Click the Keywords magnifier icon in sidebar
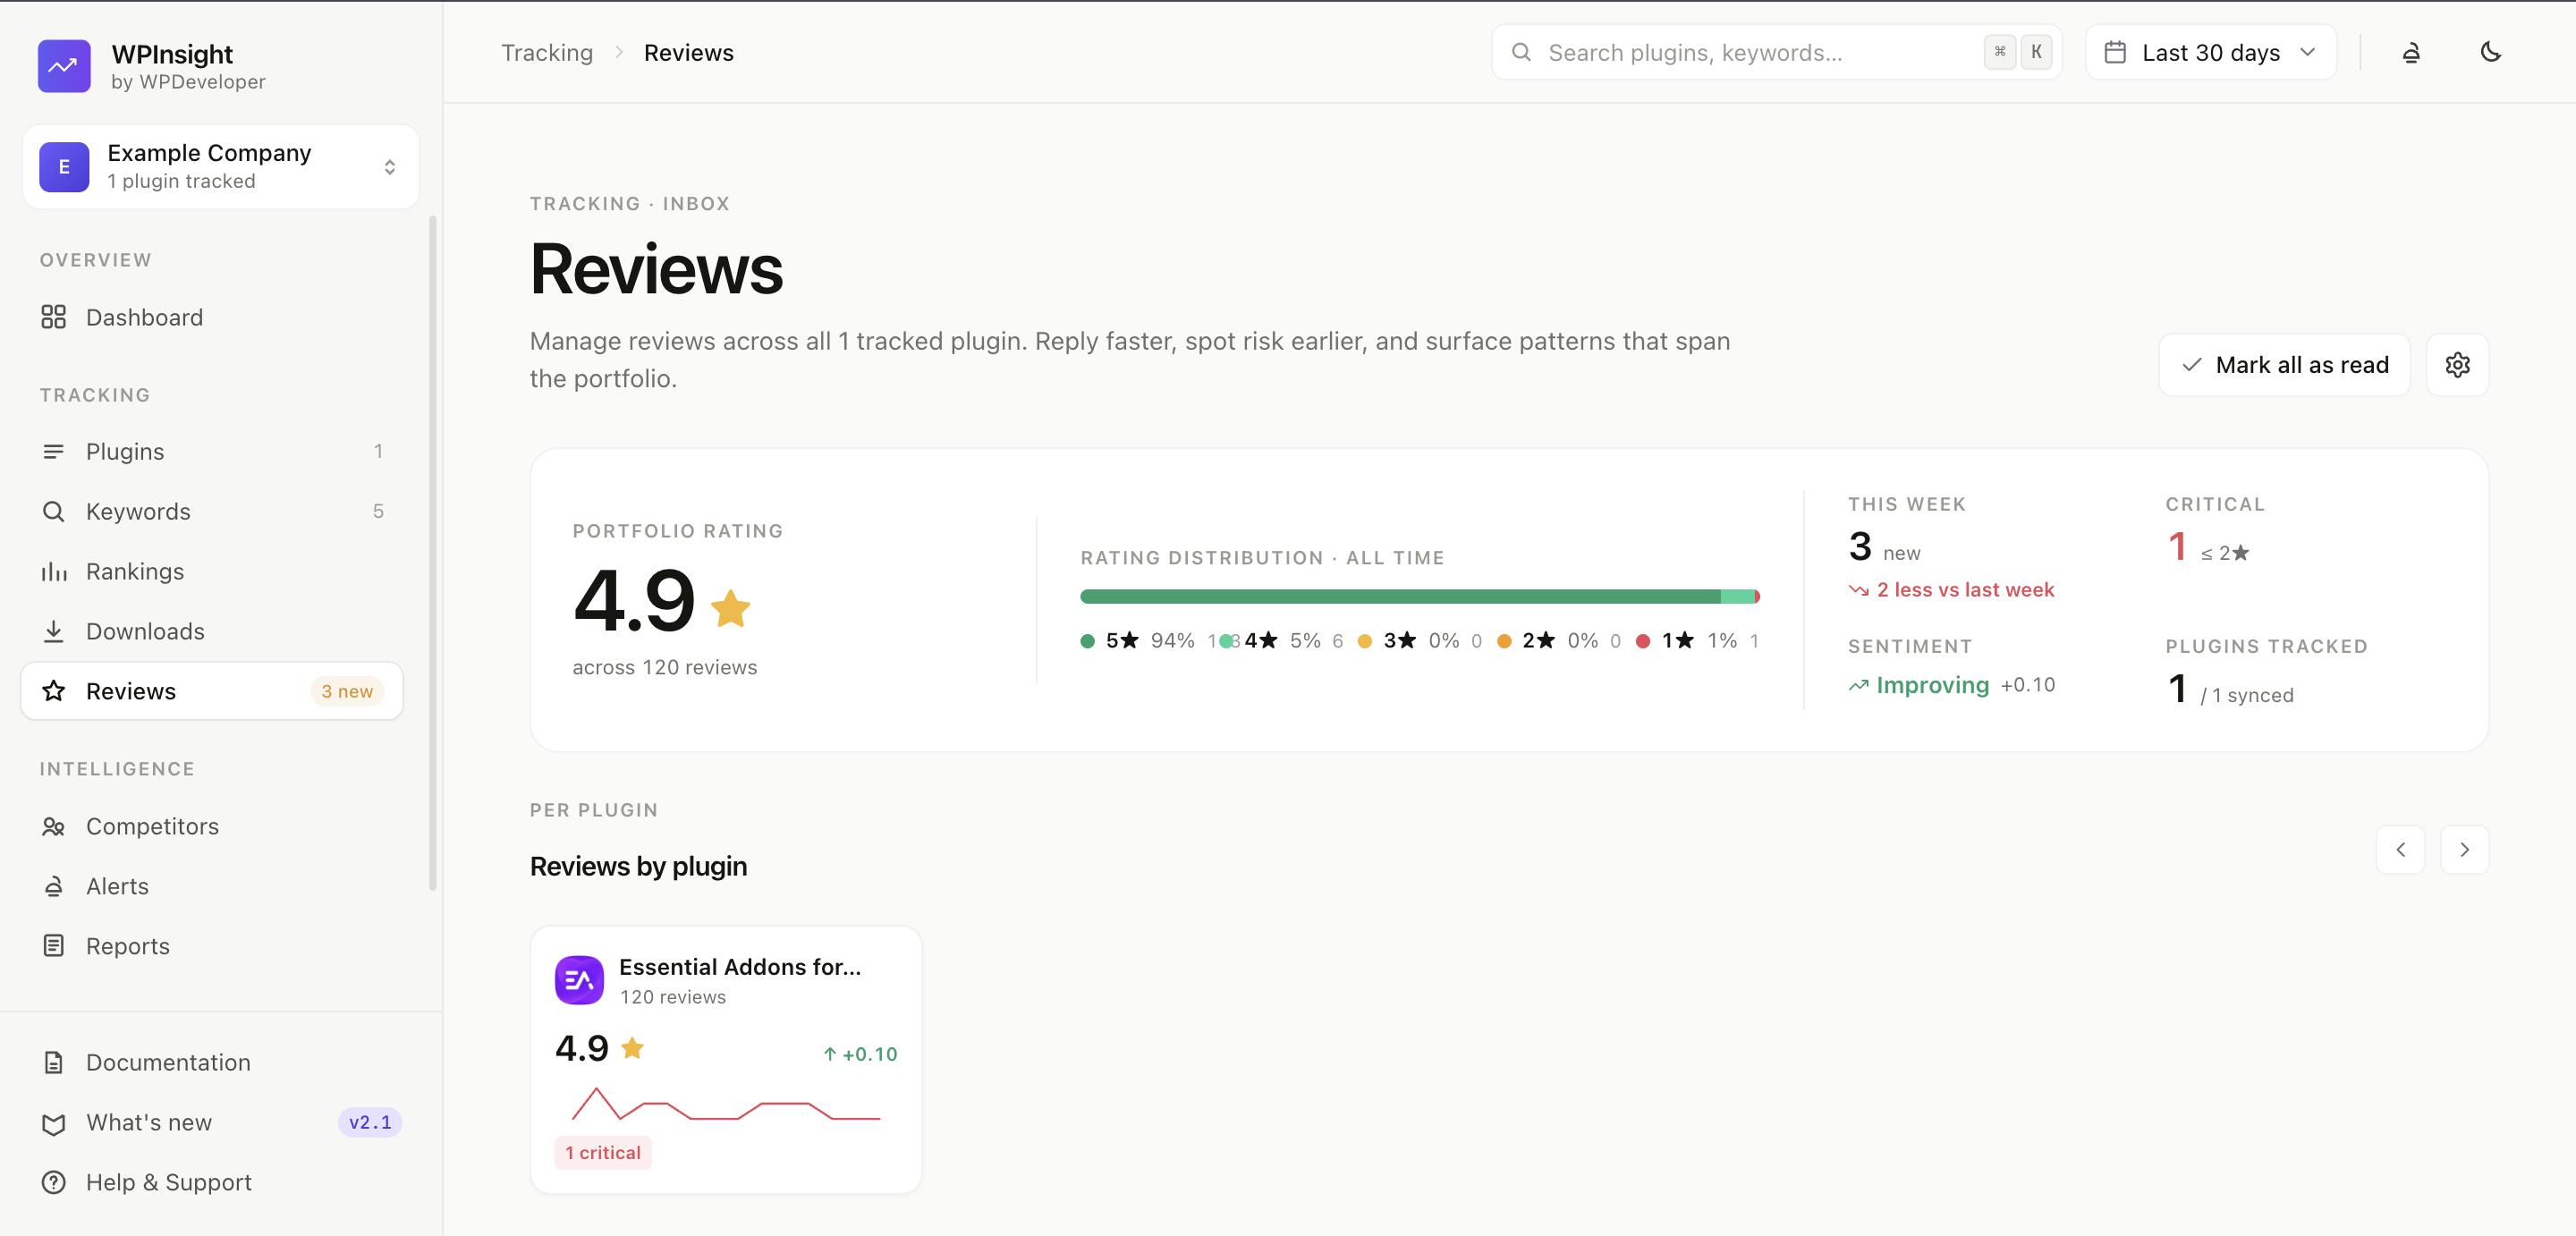 pyautogui.click(x=54, y=511)
